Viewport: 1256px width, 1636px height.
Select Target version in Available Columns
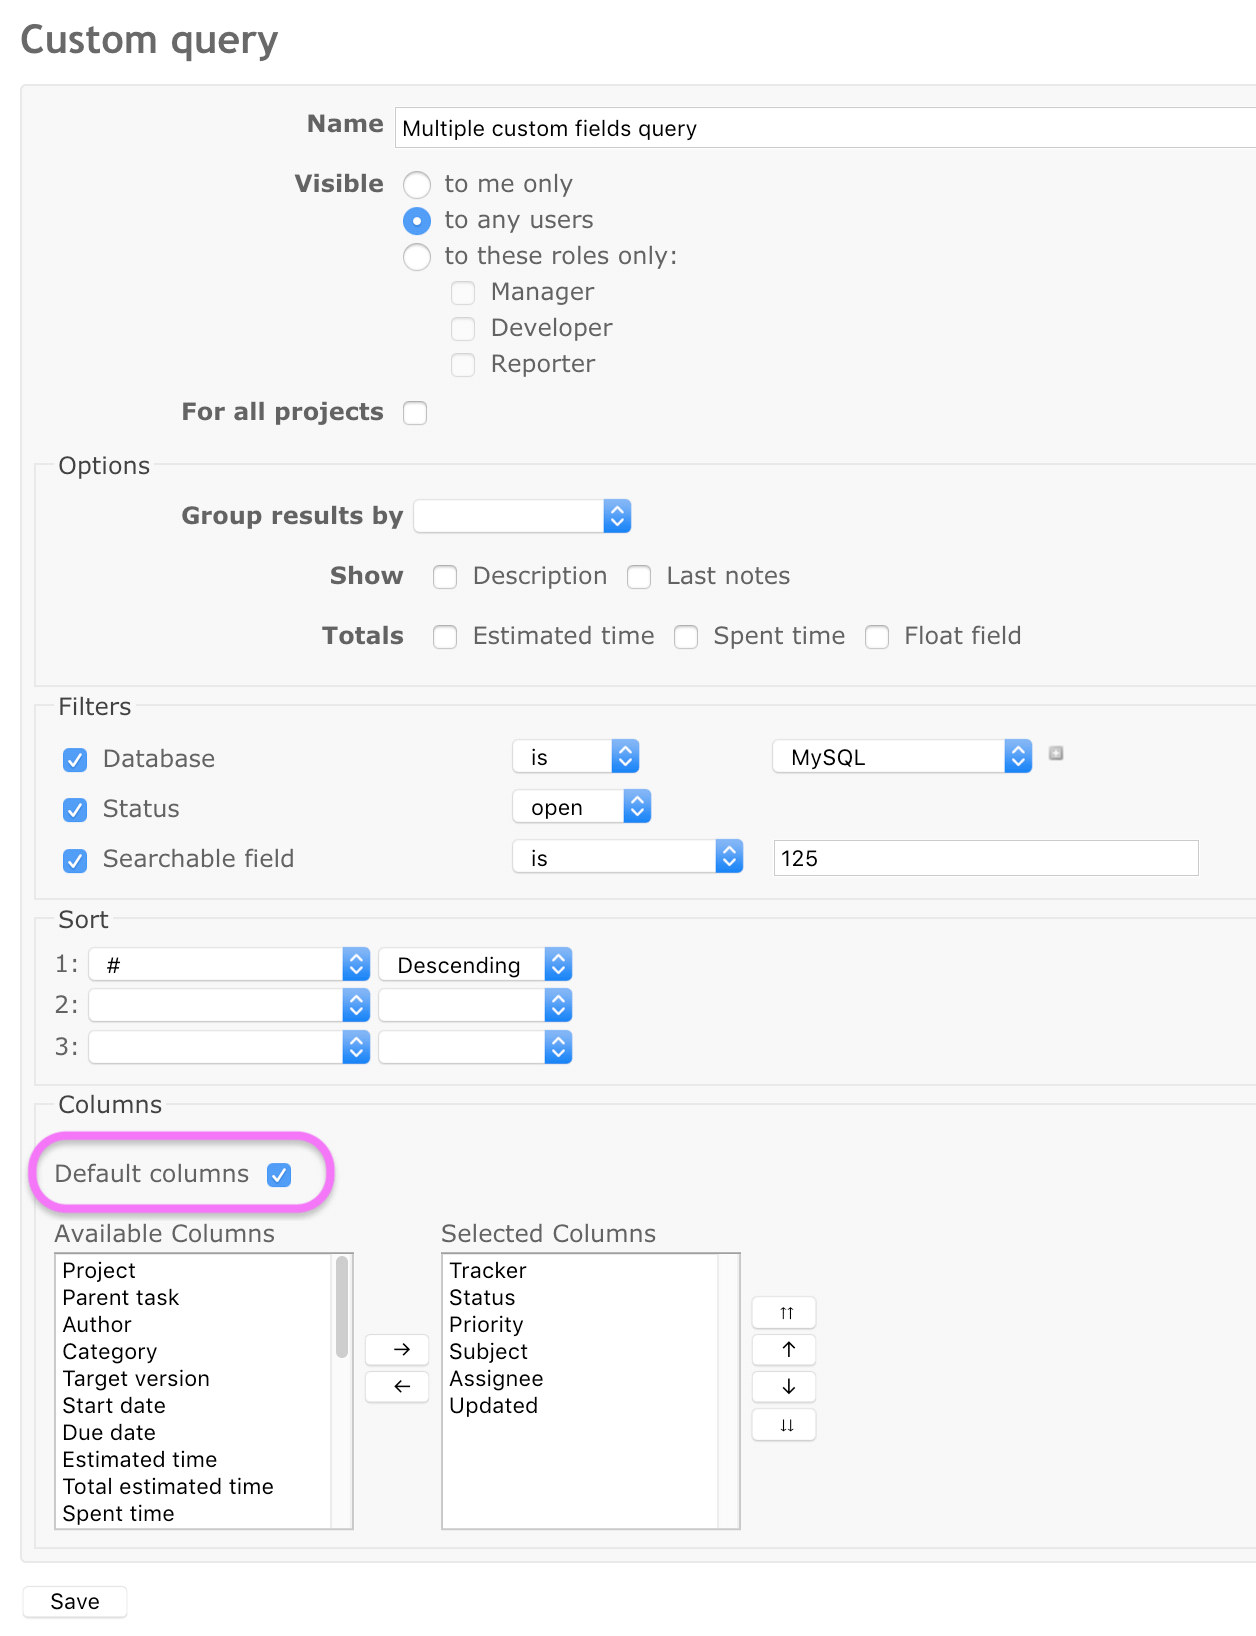tap(136, 1379)
